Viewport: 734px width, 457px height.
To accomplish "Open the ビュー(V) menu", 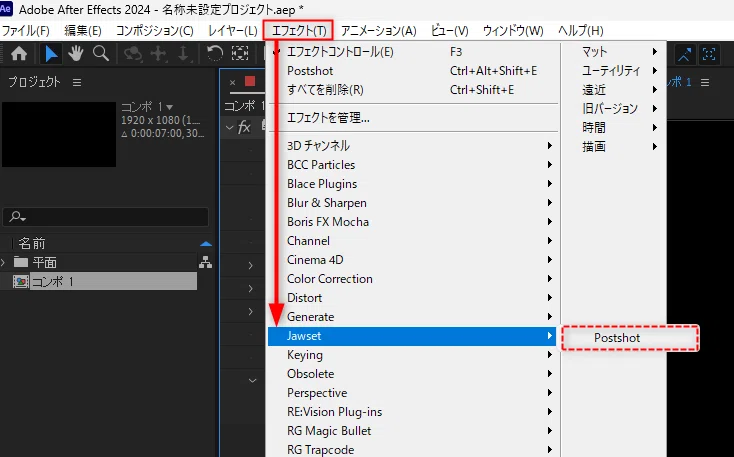I will 449,31.
